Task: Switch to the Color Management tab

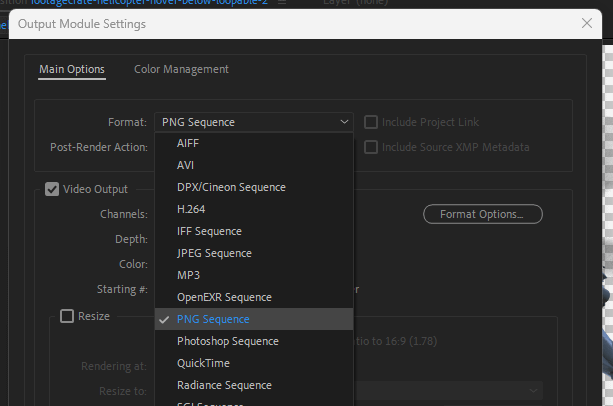Action: 181,69
